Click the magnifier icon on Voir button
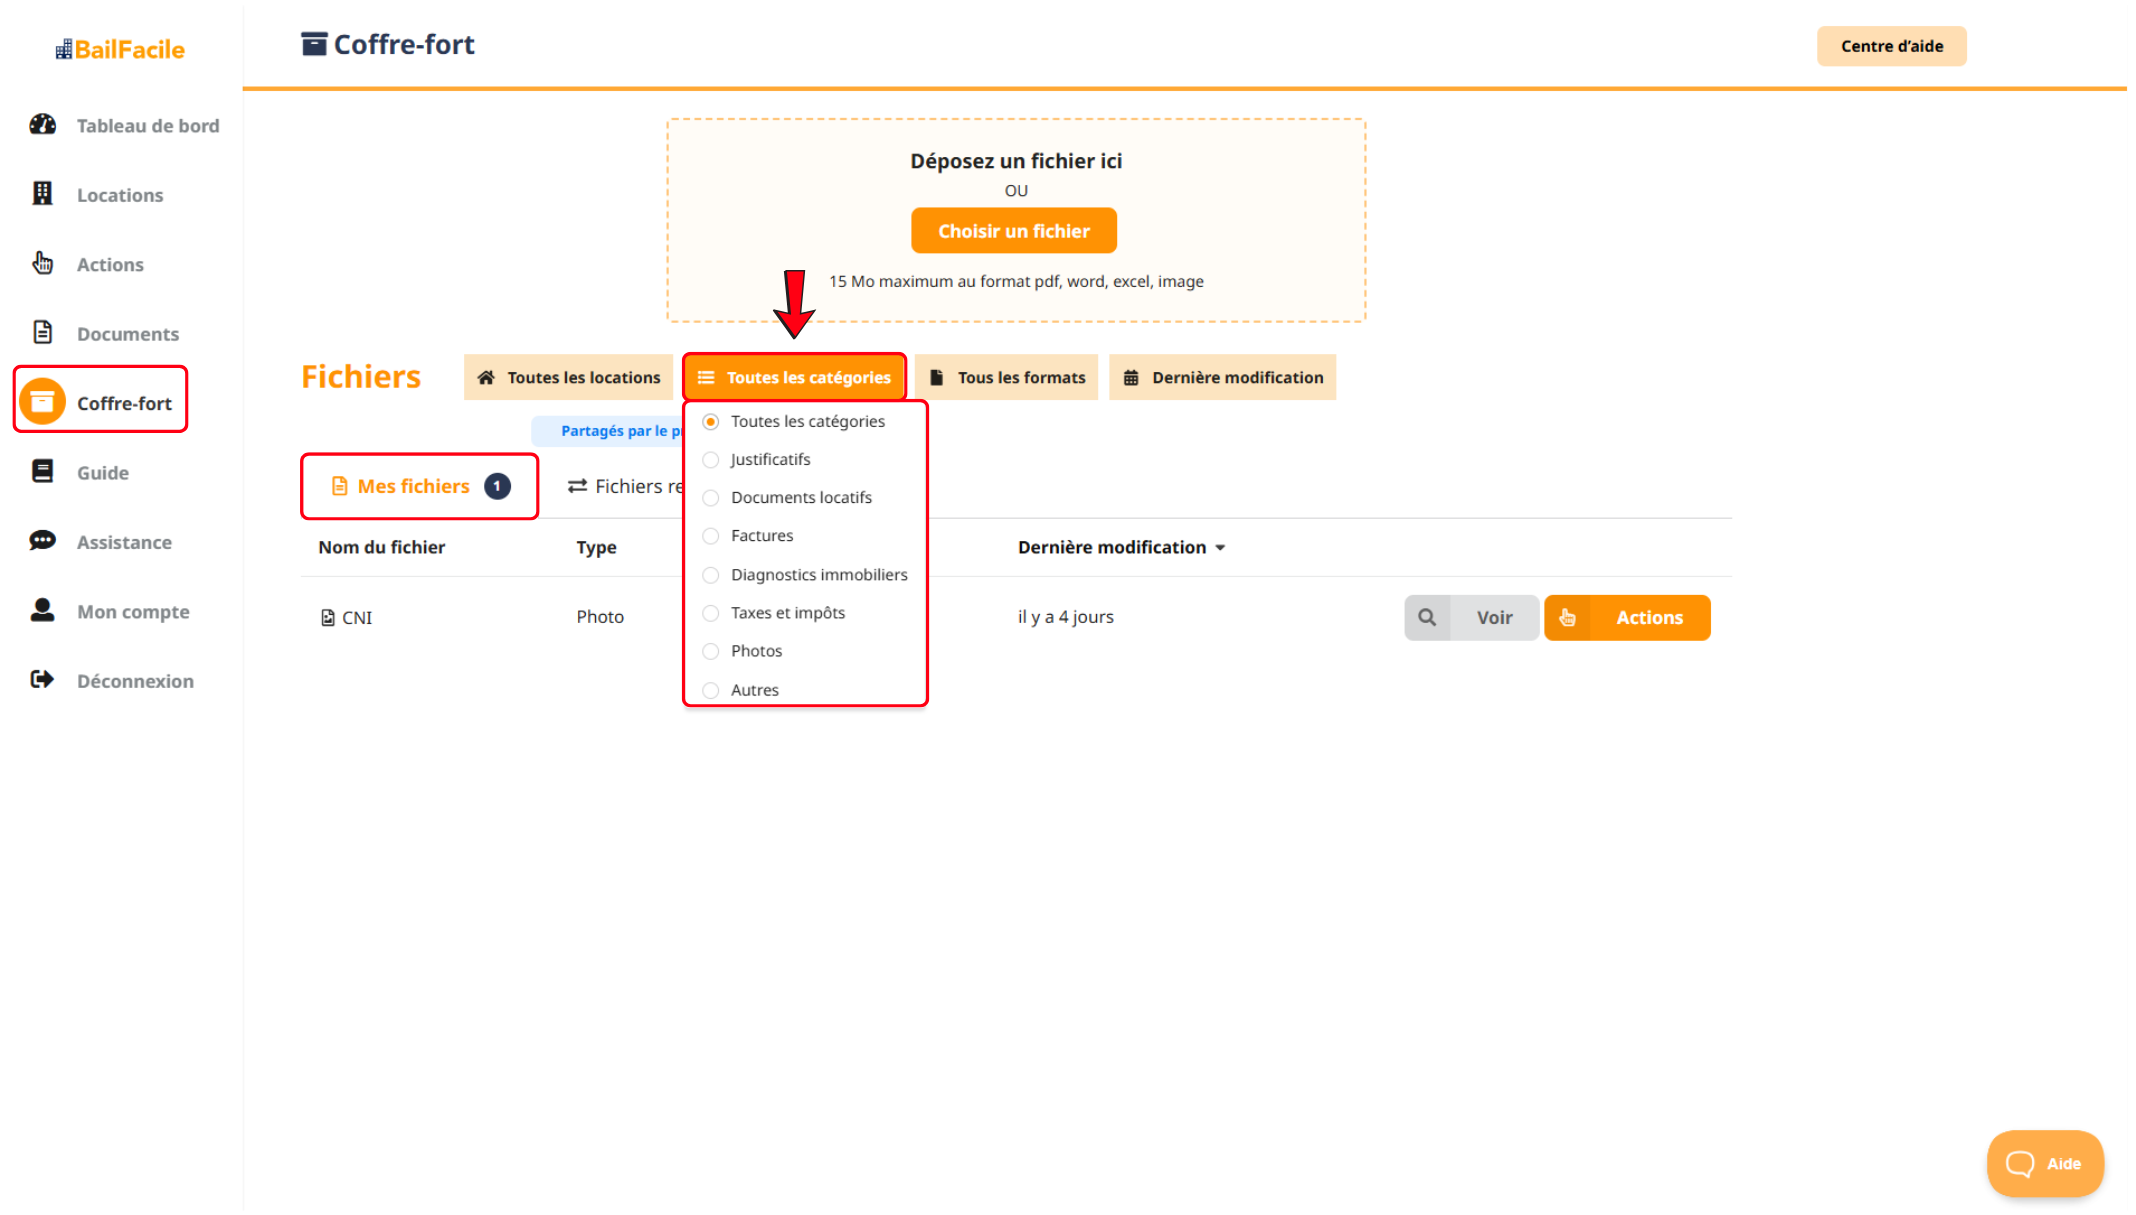2136x1215 pixels. click(x=1427, y=617)
